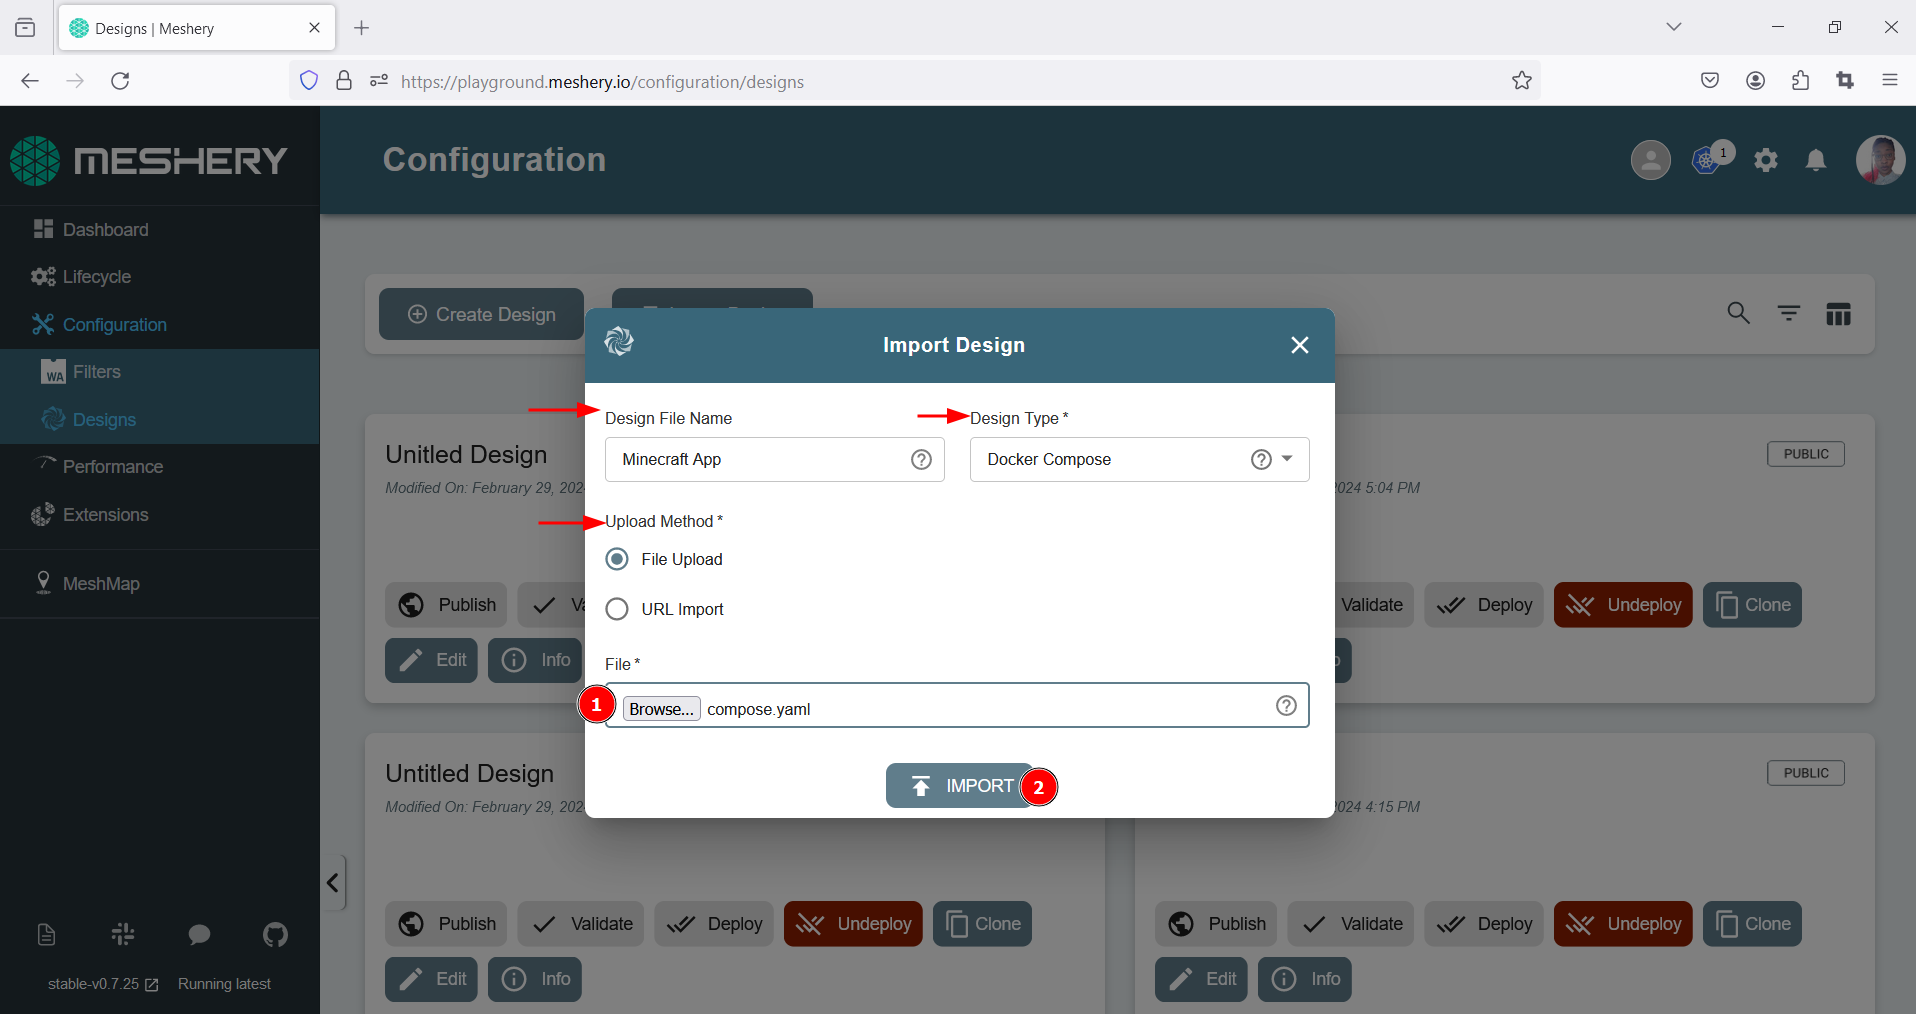Expand the Design Type dropdown
This screenshot has width=1916, height=1014.
1287,459
